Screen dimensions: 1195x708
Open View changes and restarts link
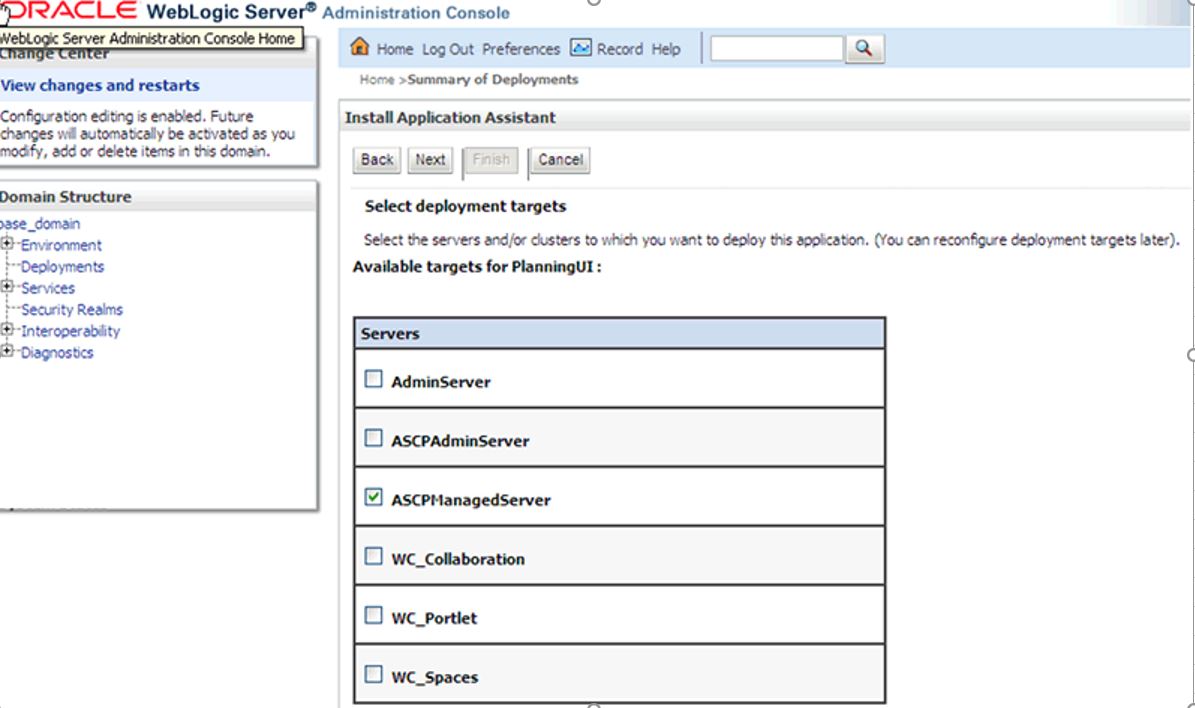[x=100, y=85]
